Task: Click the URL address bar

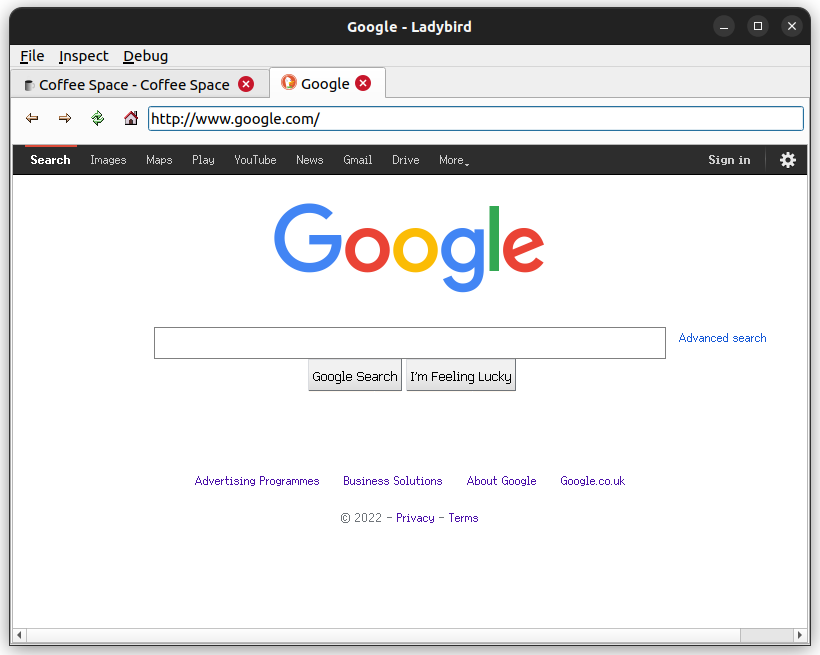Action: tap(476, 119)
